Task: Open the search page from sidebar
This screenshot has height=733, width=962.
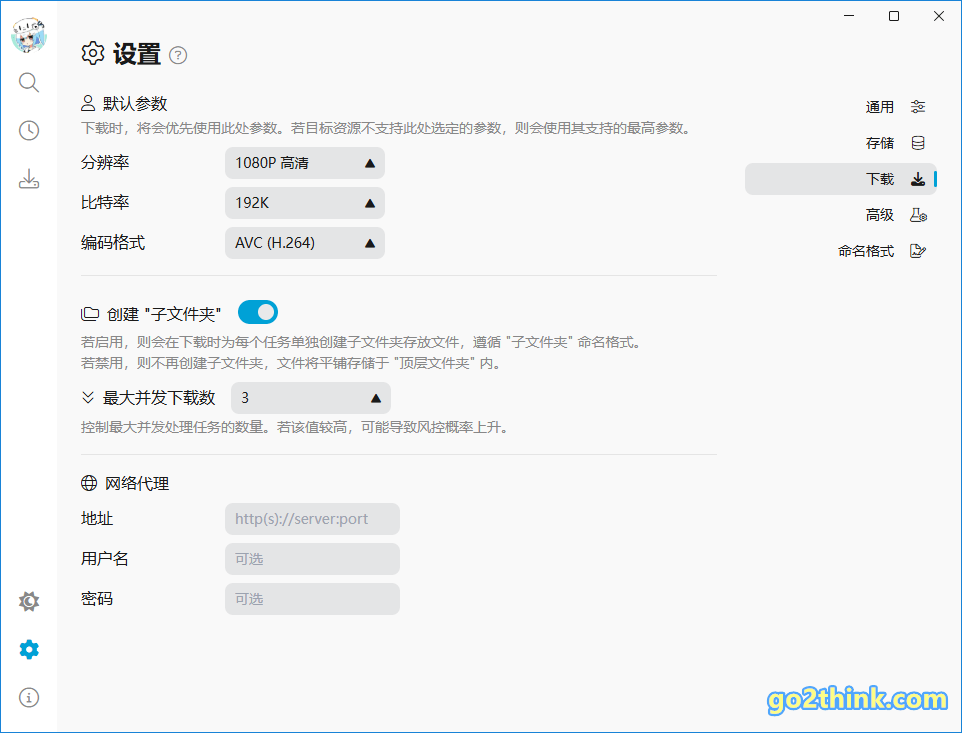Action: tap(29, 82)
